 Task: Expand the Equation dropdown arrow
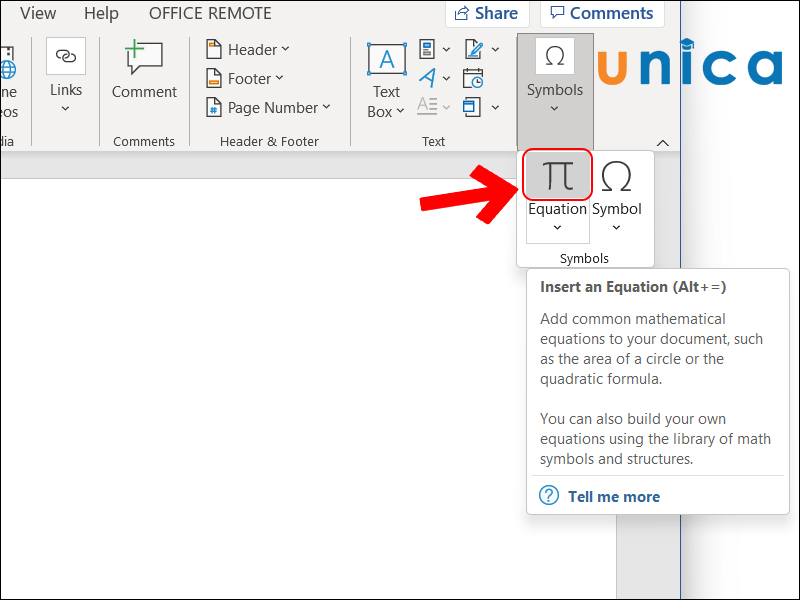[x=557, y=228]
